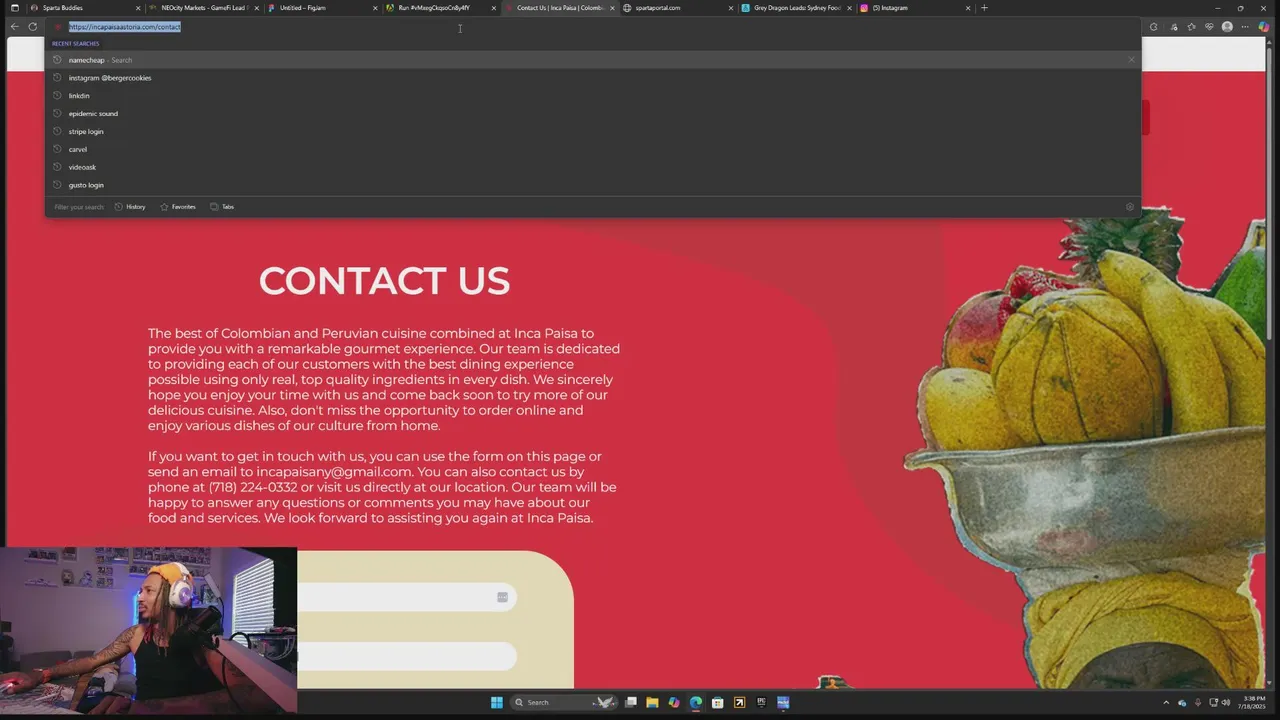The width and height of the screenshot is (1280, 720).
Task: Open address bar suggestion settings gear
Action: point(1130,207)
